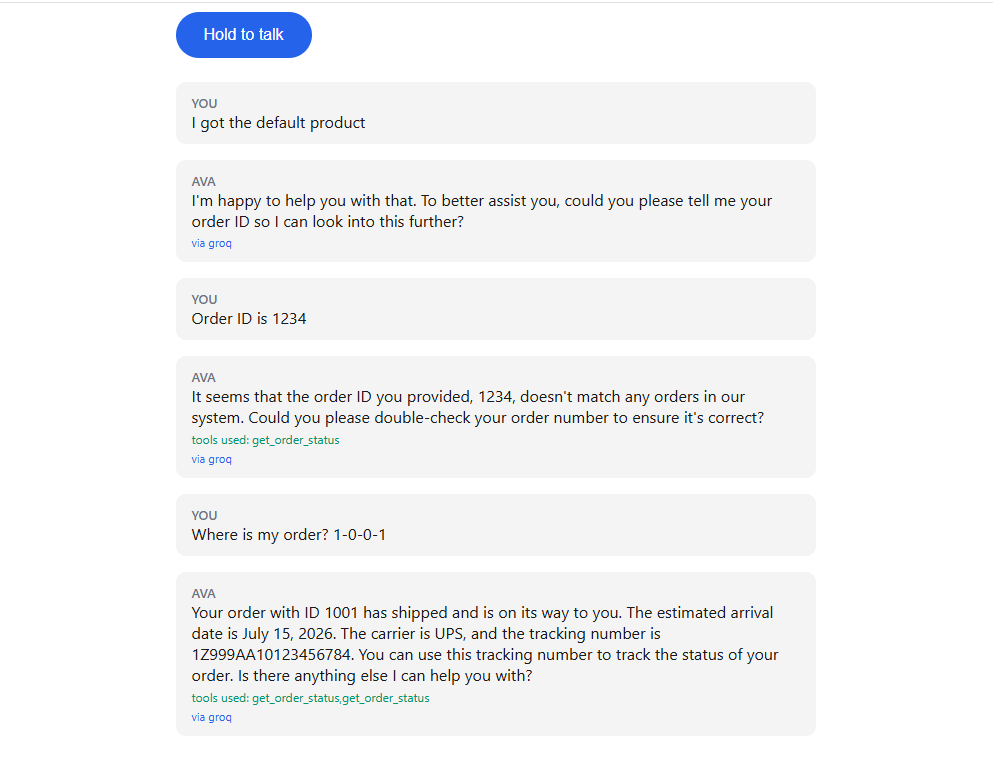
Task: Click 'via groq' under the order ID request
Action: pyautogui.click(x=212, y=243)
